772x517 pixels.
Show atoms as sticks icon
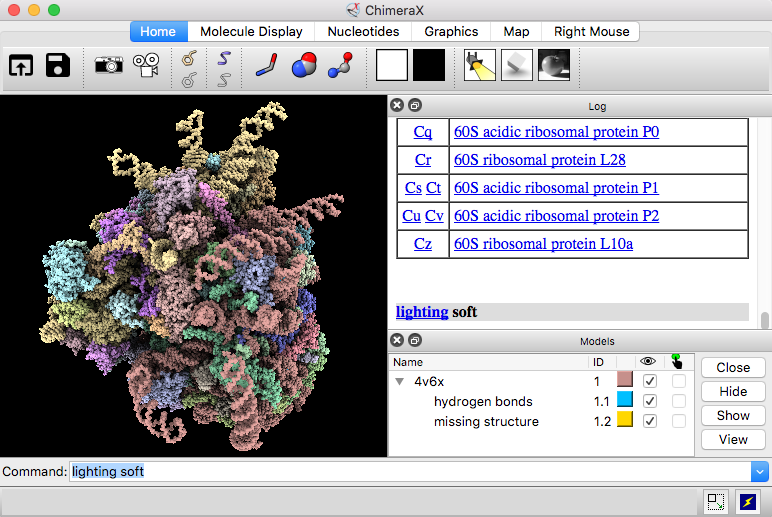click(265, 65)
